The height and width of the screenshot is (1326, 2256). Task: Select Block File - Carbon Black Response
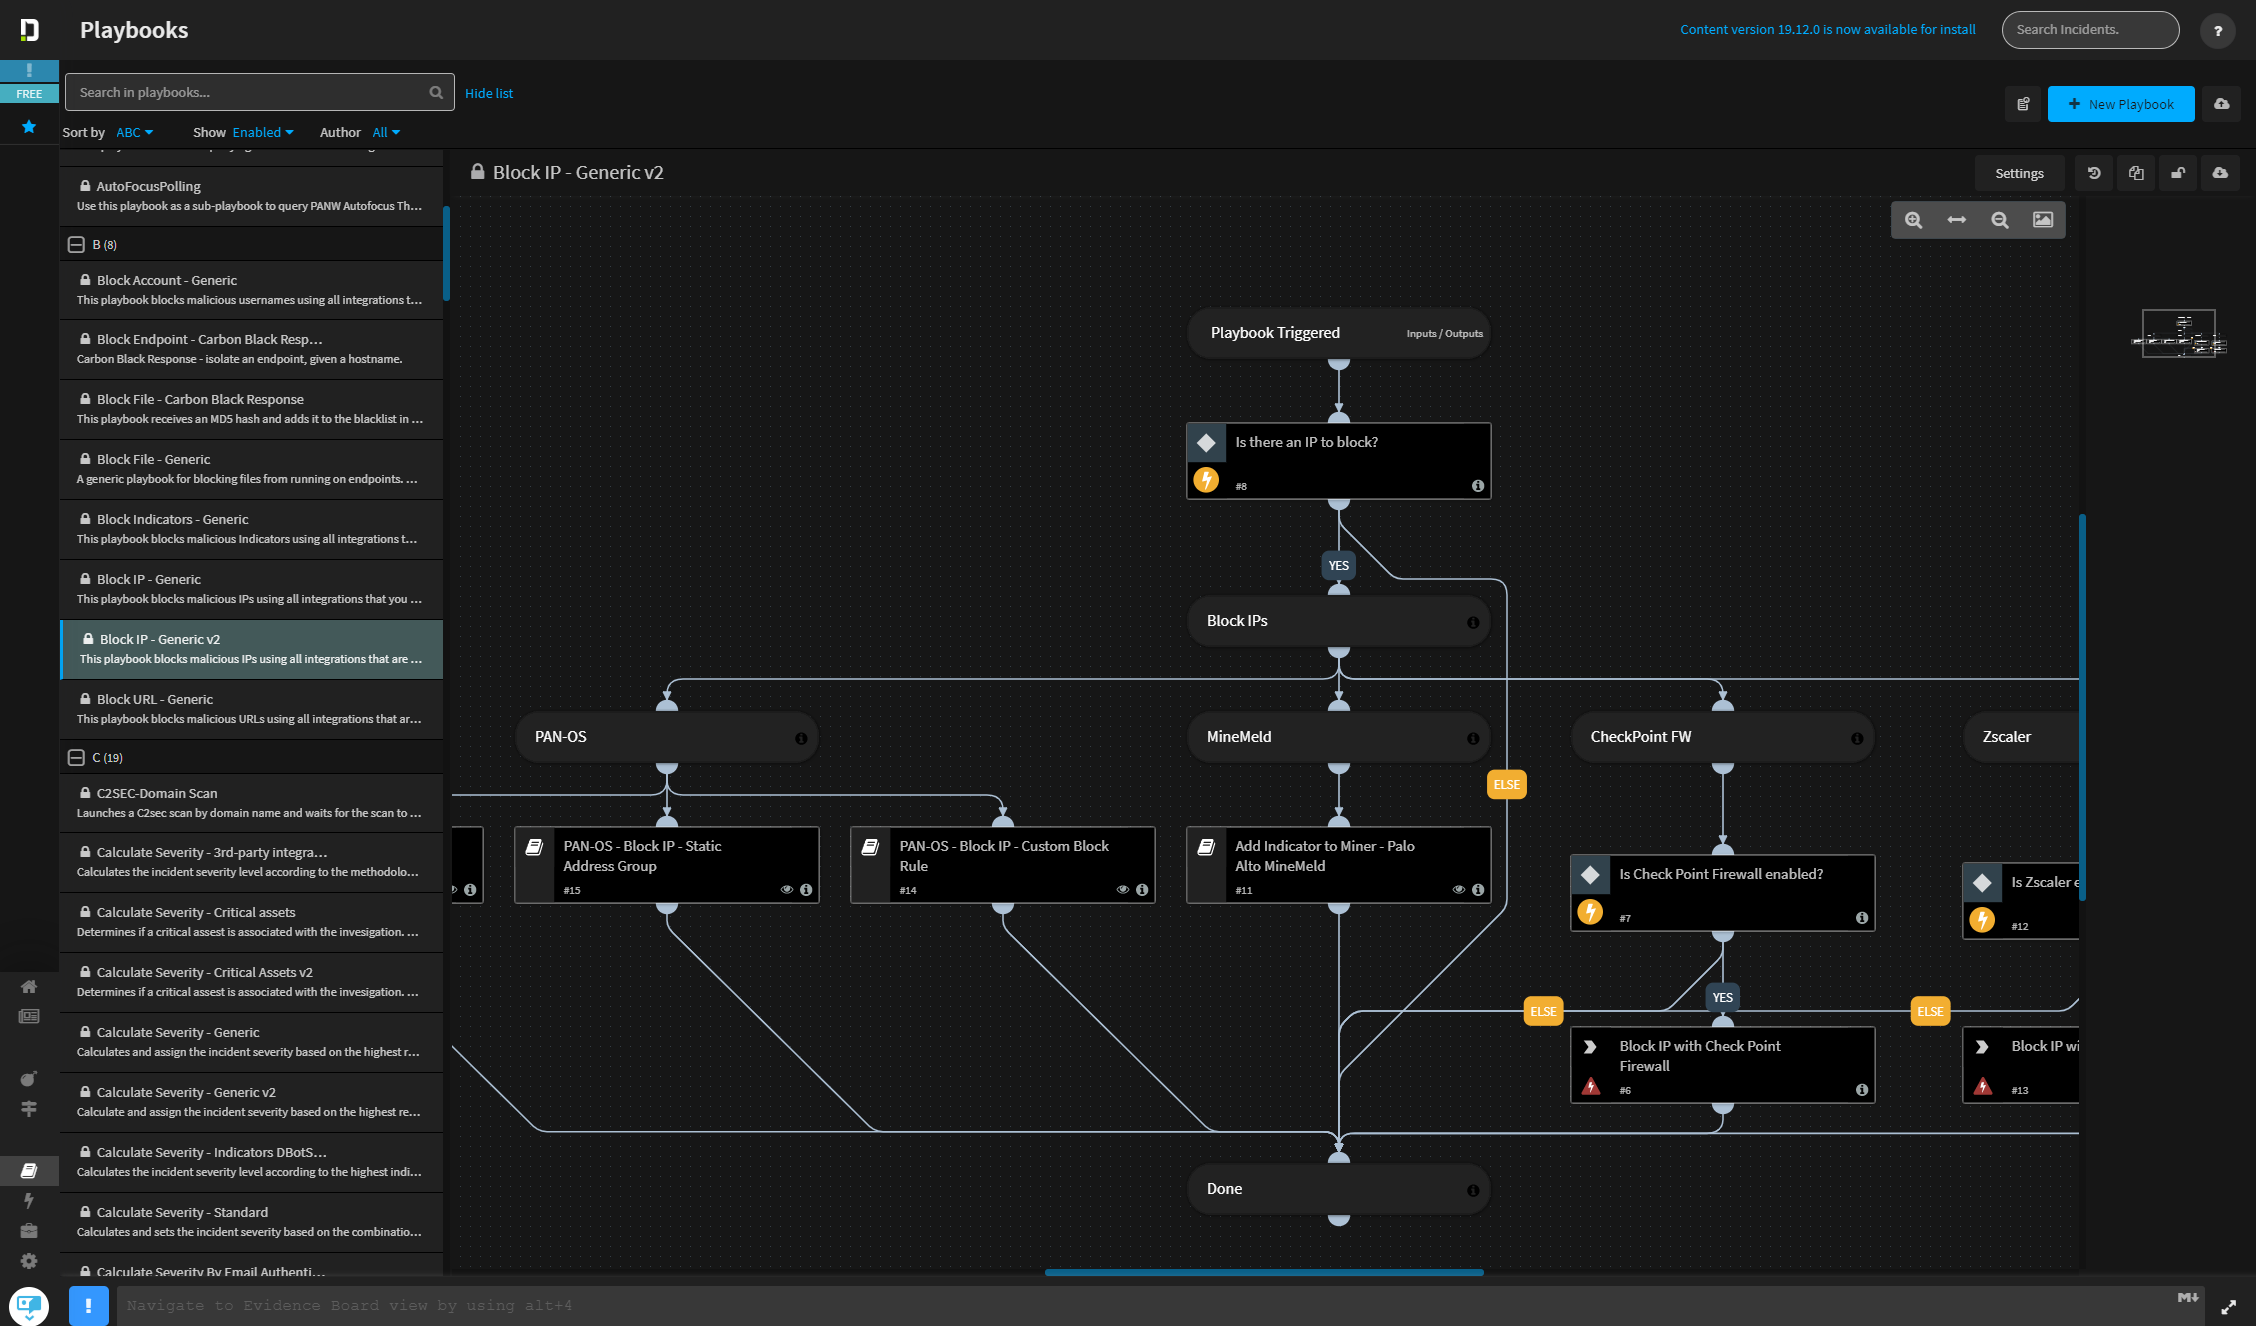click(251, 409)
